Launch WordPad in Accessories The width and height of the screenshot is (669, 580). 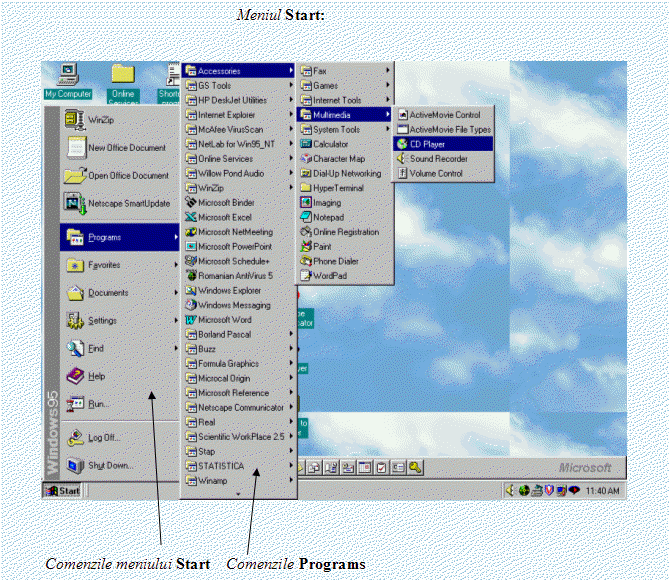click(x=345, y=276)
